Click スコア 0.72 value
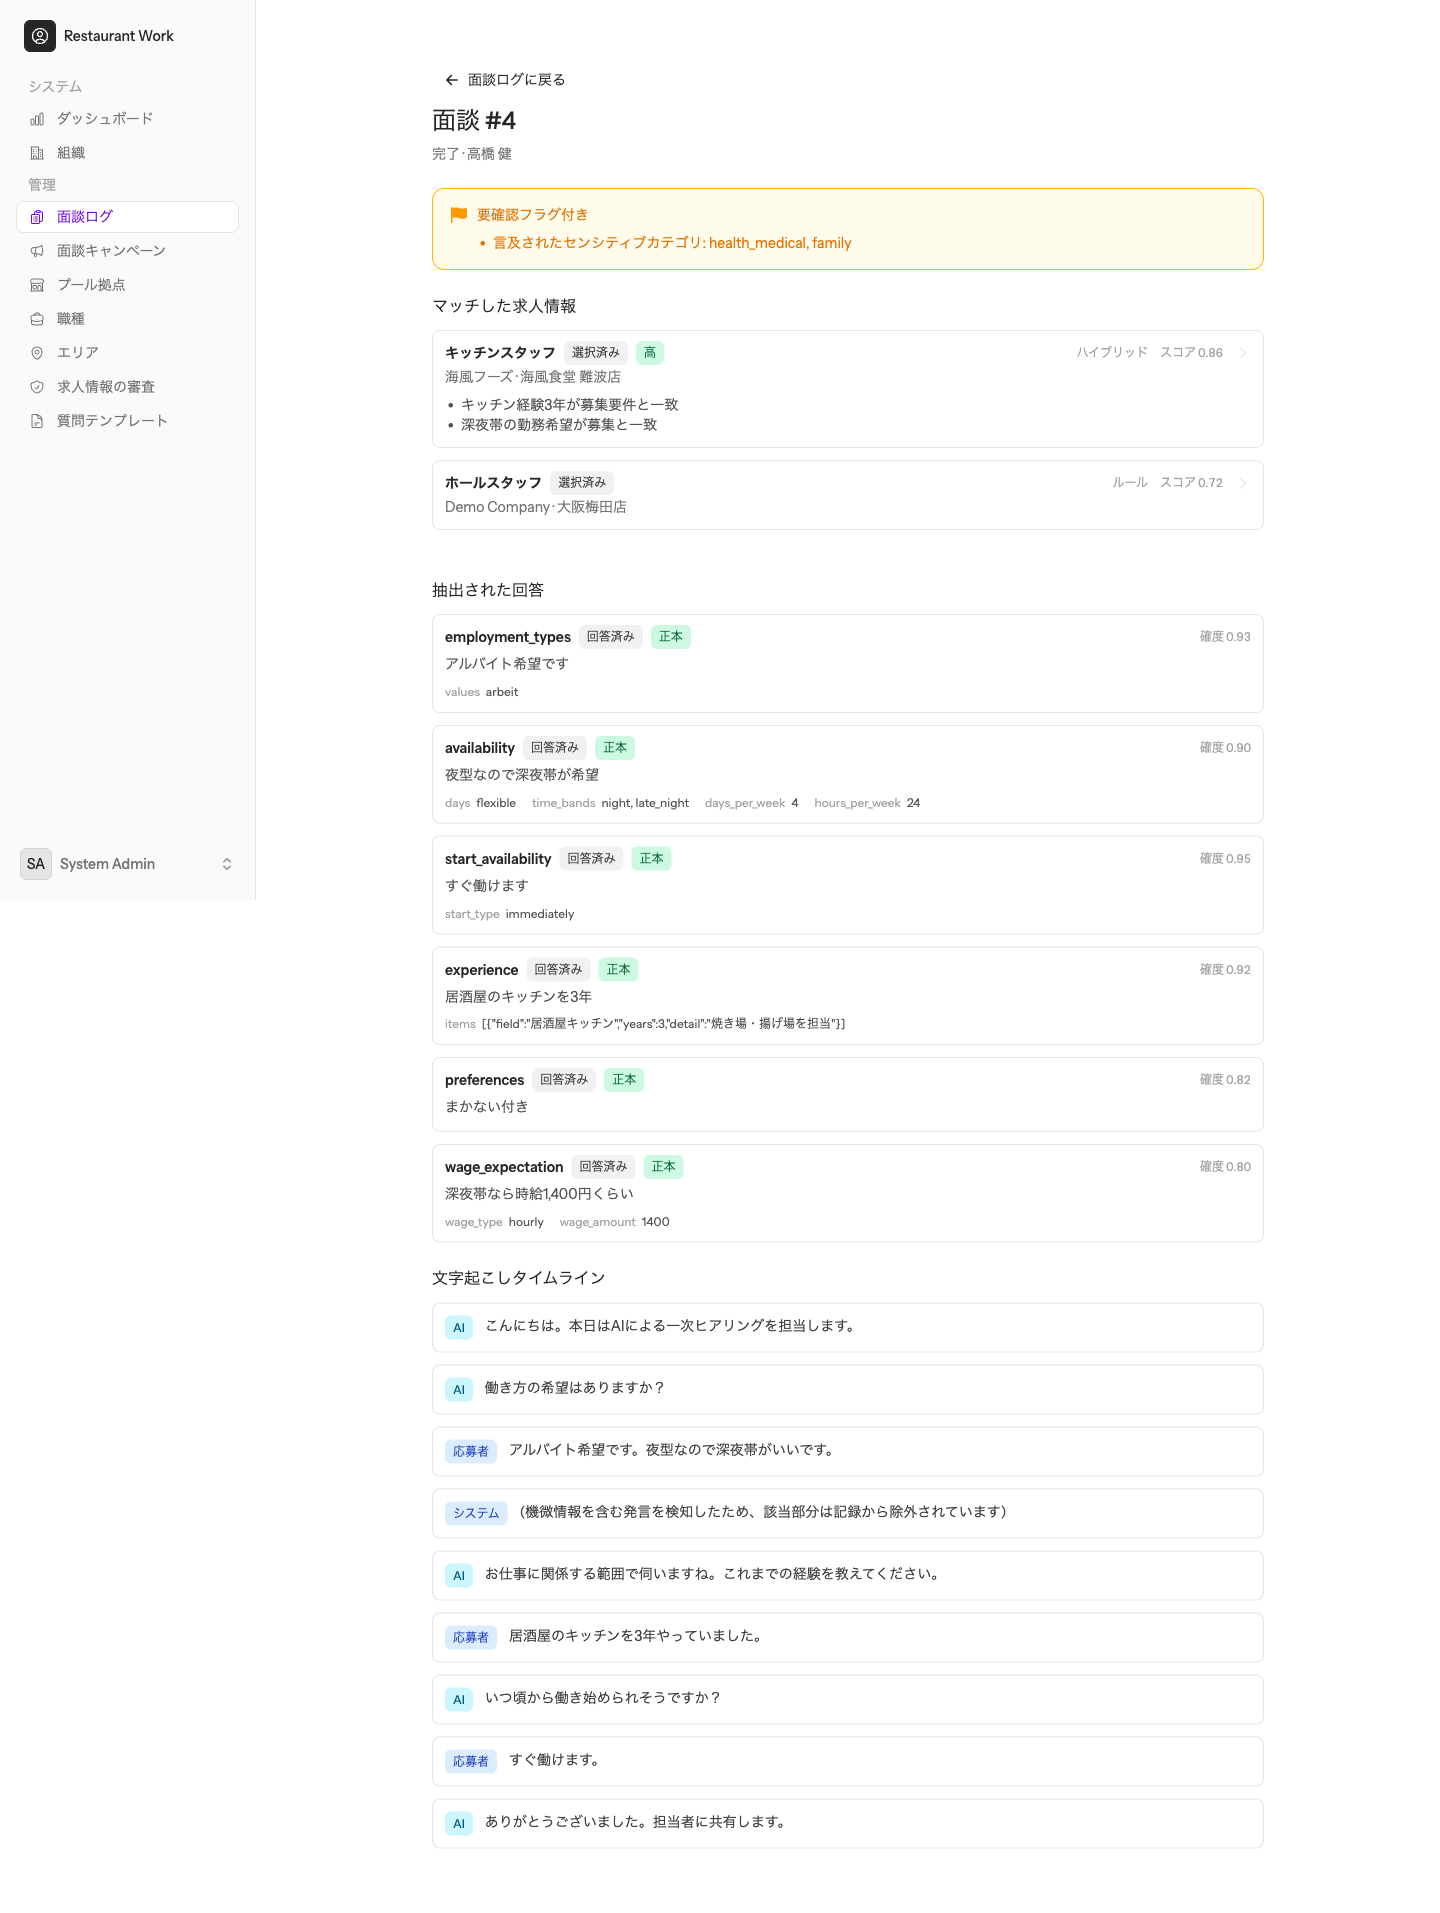1440x1913 pixels. click(x=1191, y=483)
